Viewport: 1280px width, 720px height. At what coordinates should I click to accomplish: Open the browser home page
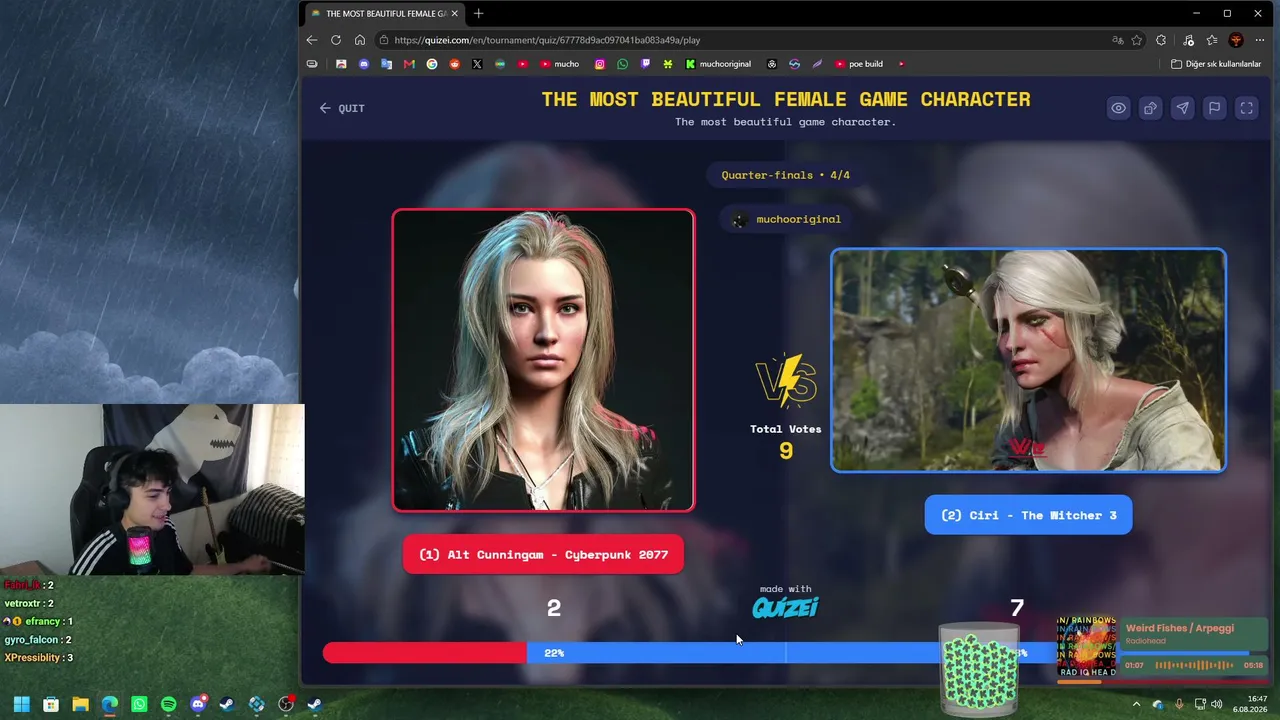coord(360,40)
